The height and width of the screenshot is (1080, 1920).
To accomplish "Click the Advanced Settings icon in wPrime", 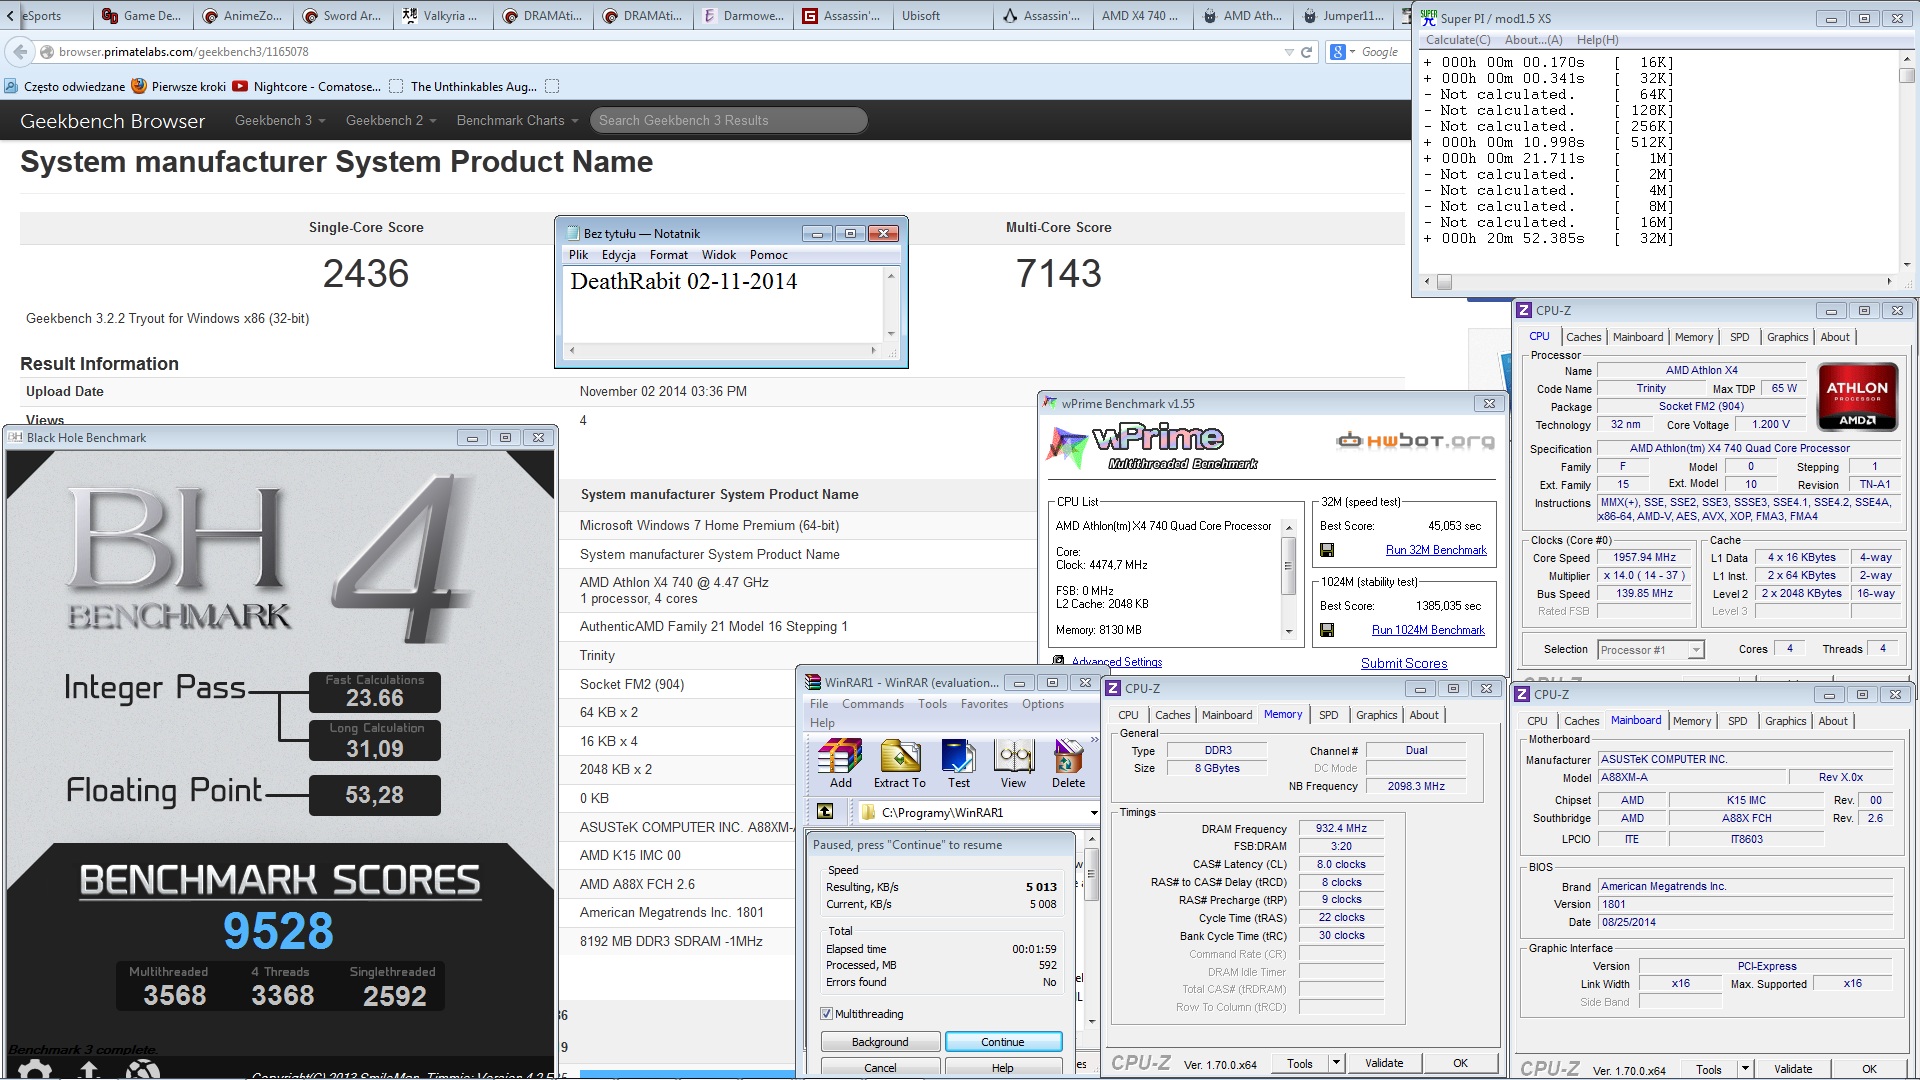I will click(x=1058, y=661).
